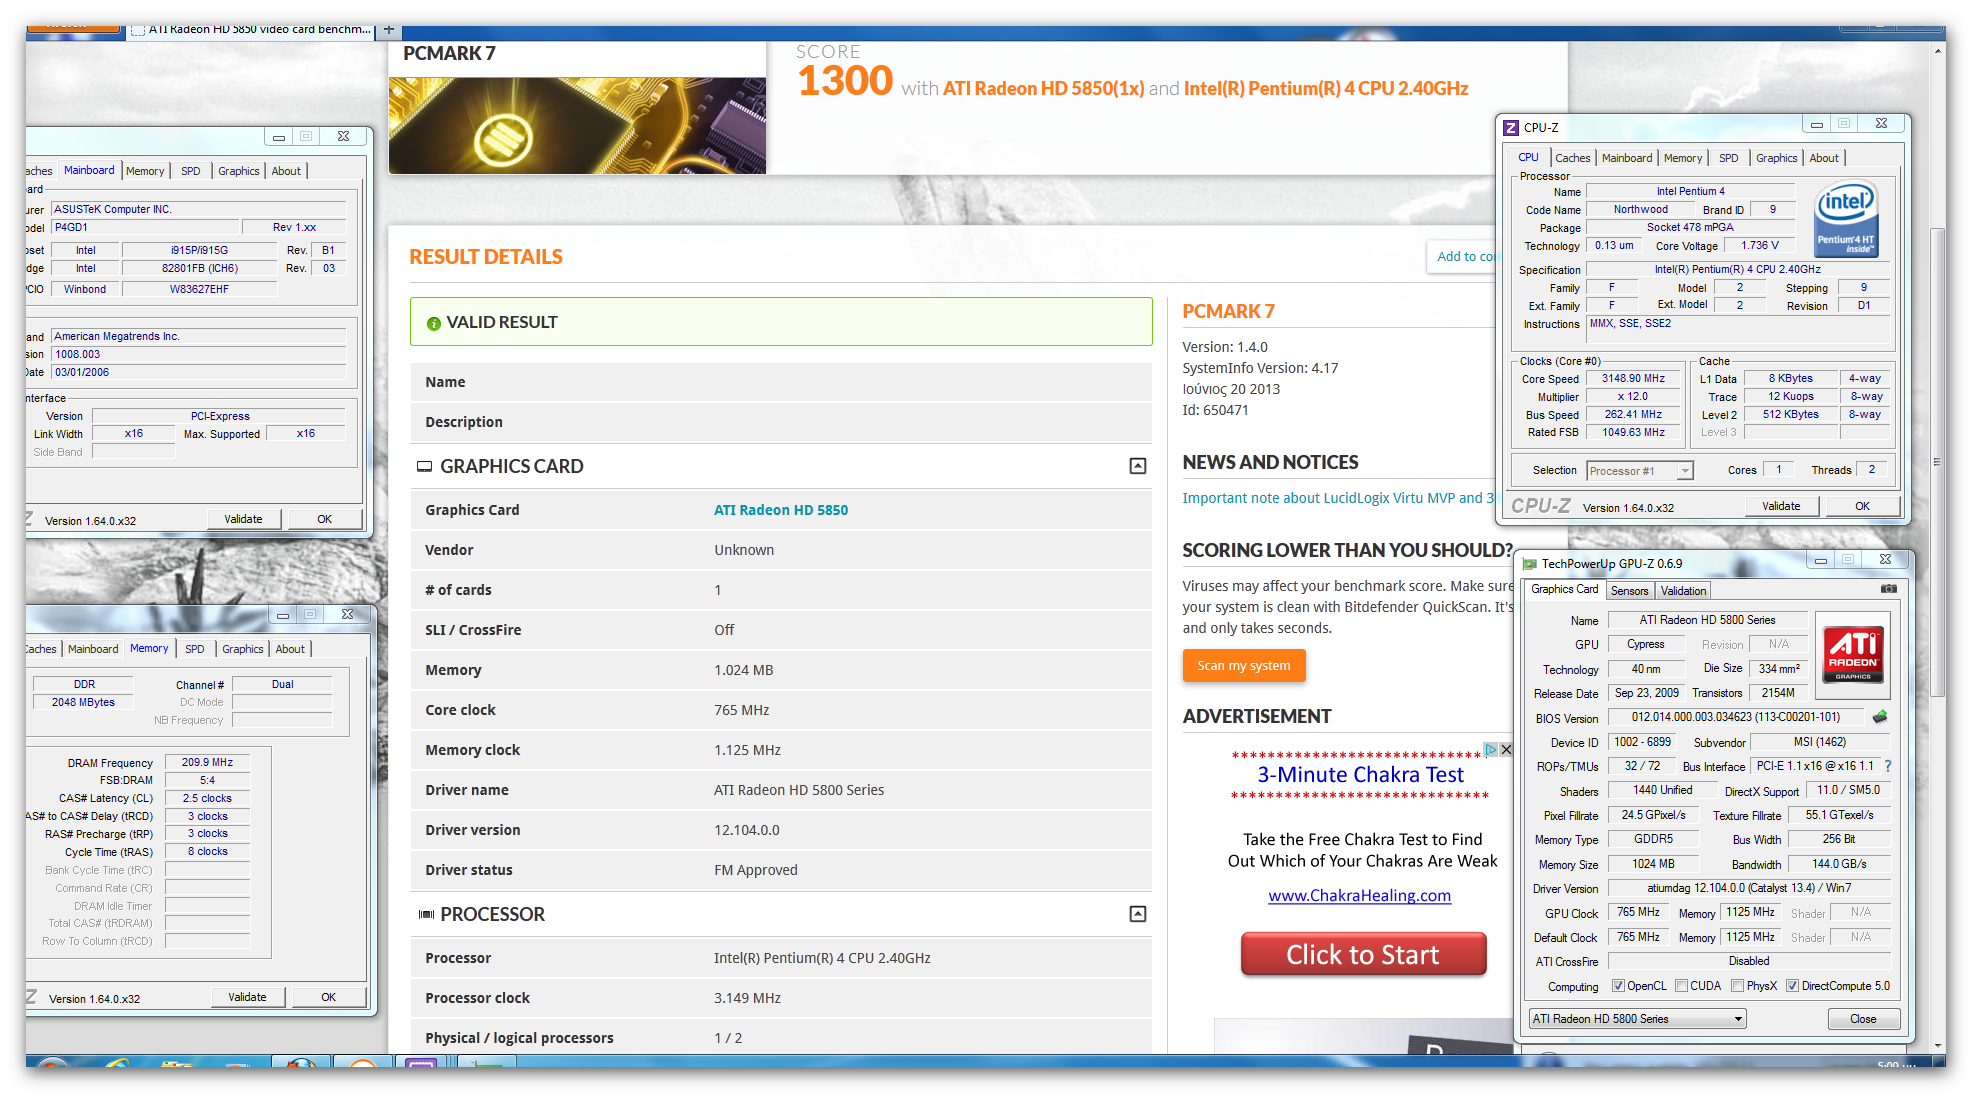Click the Windows Start orb on taskbar
This screenshot has height=1093, width=1972.
[x=52, y=1064]
